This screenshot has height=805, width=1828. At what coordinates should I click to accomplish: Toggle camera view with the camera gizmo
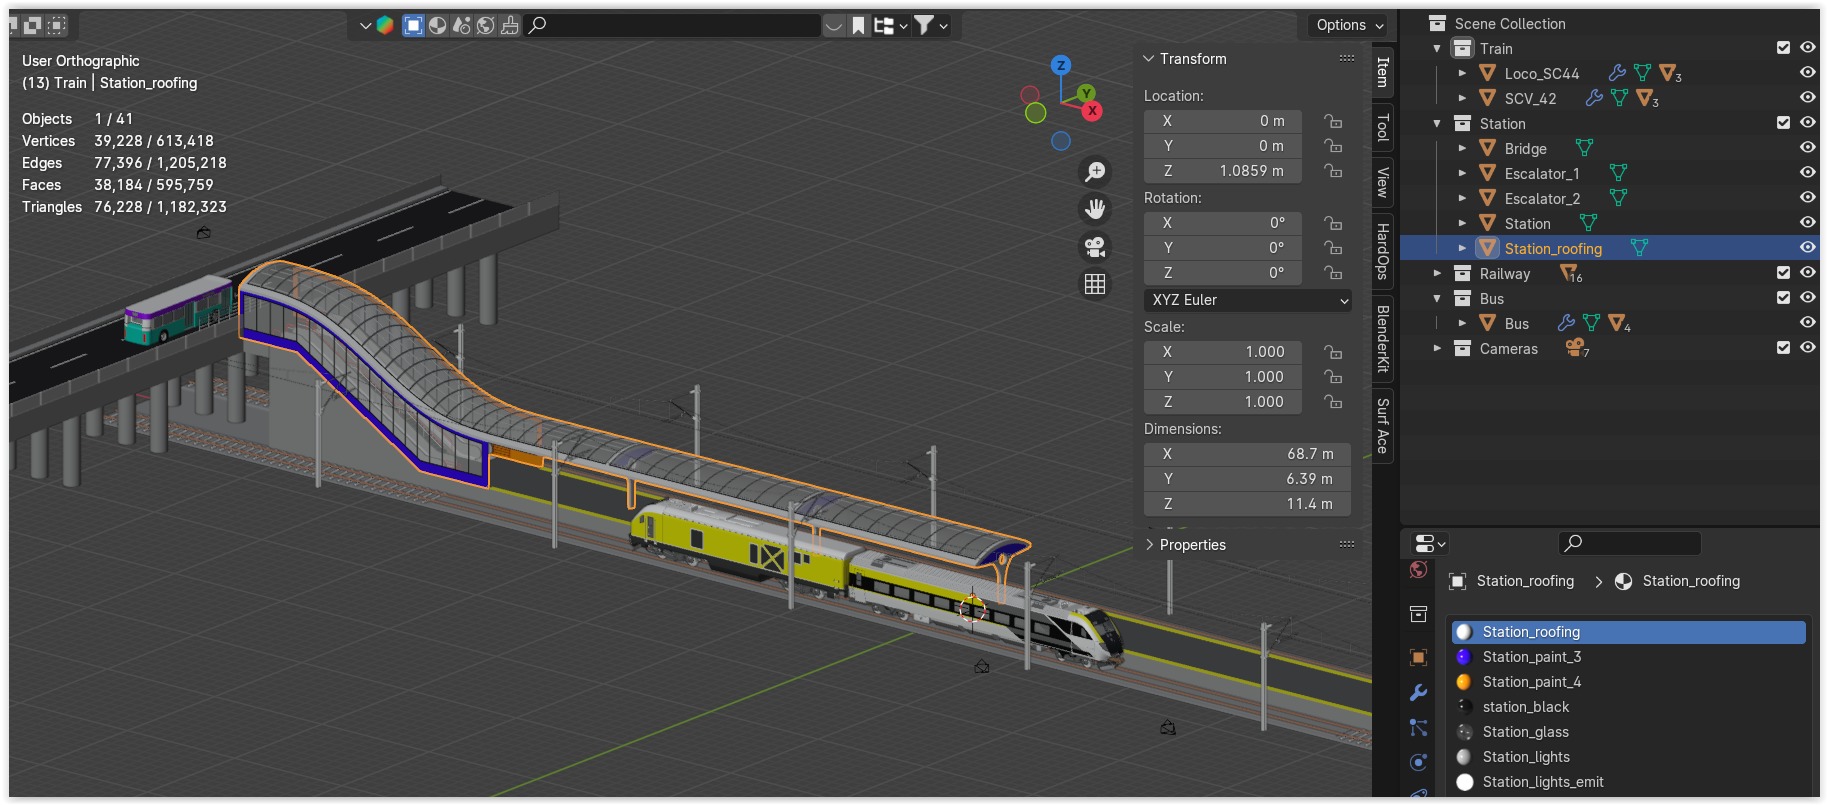(x=1096, y=247)
